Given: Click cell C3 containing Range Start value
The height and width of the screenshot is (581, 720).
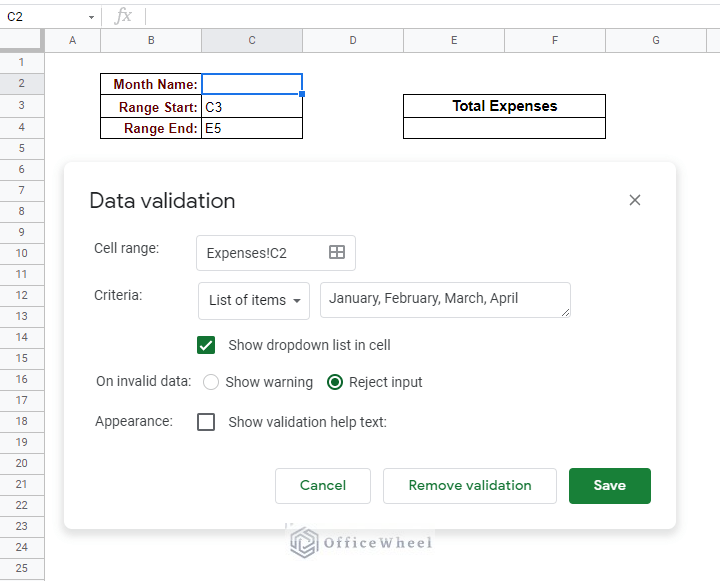Looking at the screenshot, I should click(x=252, y=107).
